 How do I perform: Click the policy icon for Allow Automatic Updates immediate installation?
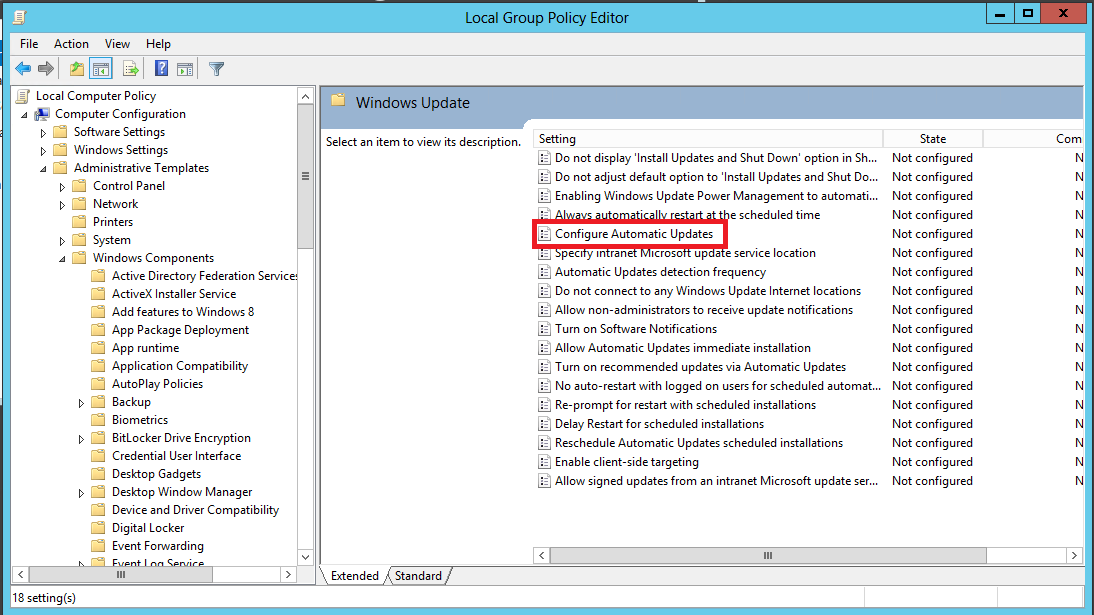coord(544,348)
